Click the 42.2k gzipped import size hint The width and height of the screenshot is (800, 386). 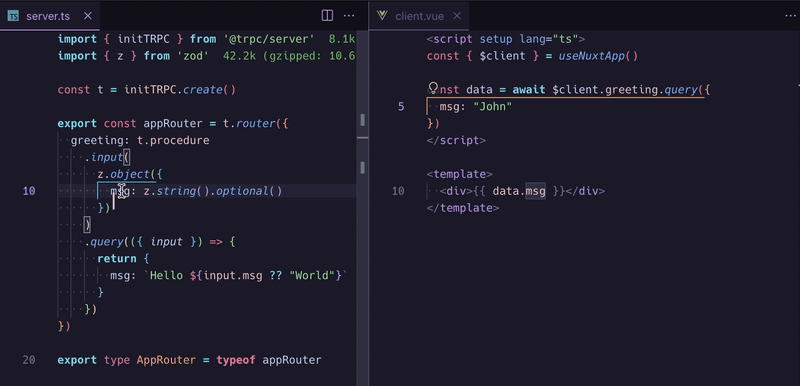289,56
